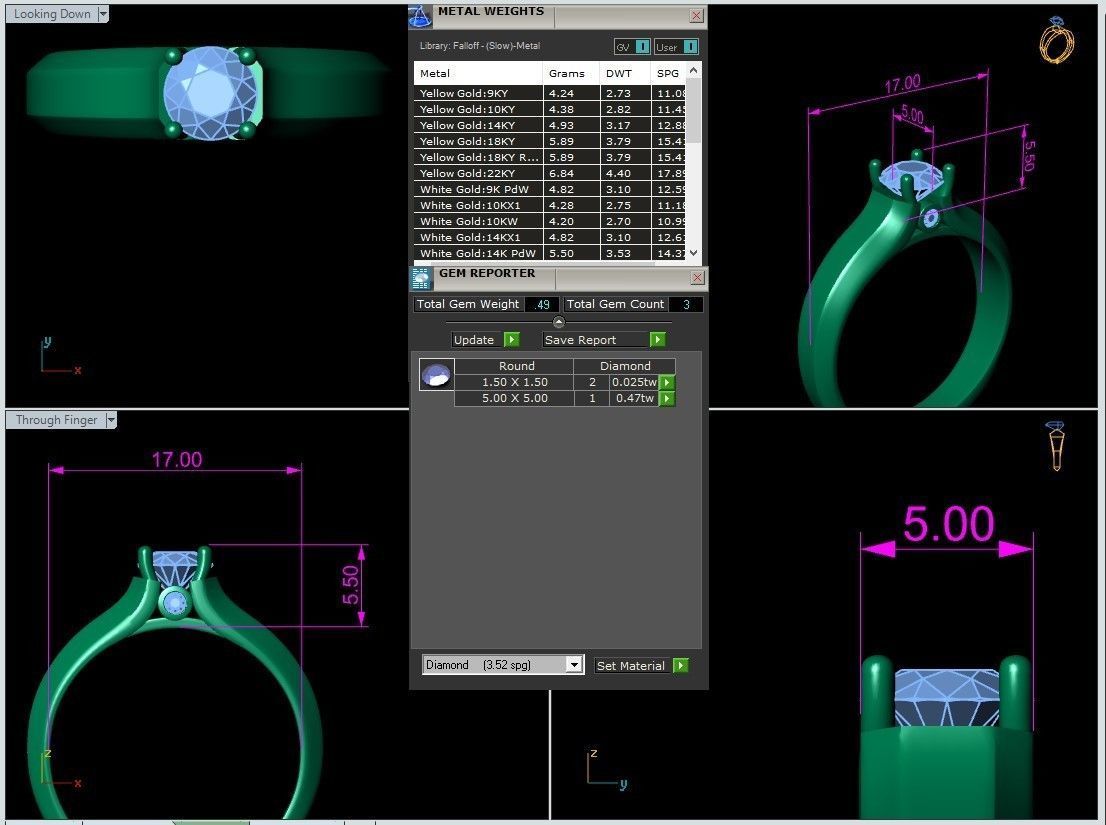The height and width of the screenshot is (825, 1106).
Task: Select the White Gold:10KX1 row
Action: tap(549, 205)
